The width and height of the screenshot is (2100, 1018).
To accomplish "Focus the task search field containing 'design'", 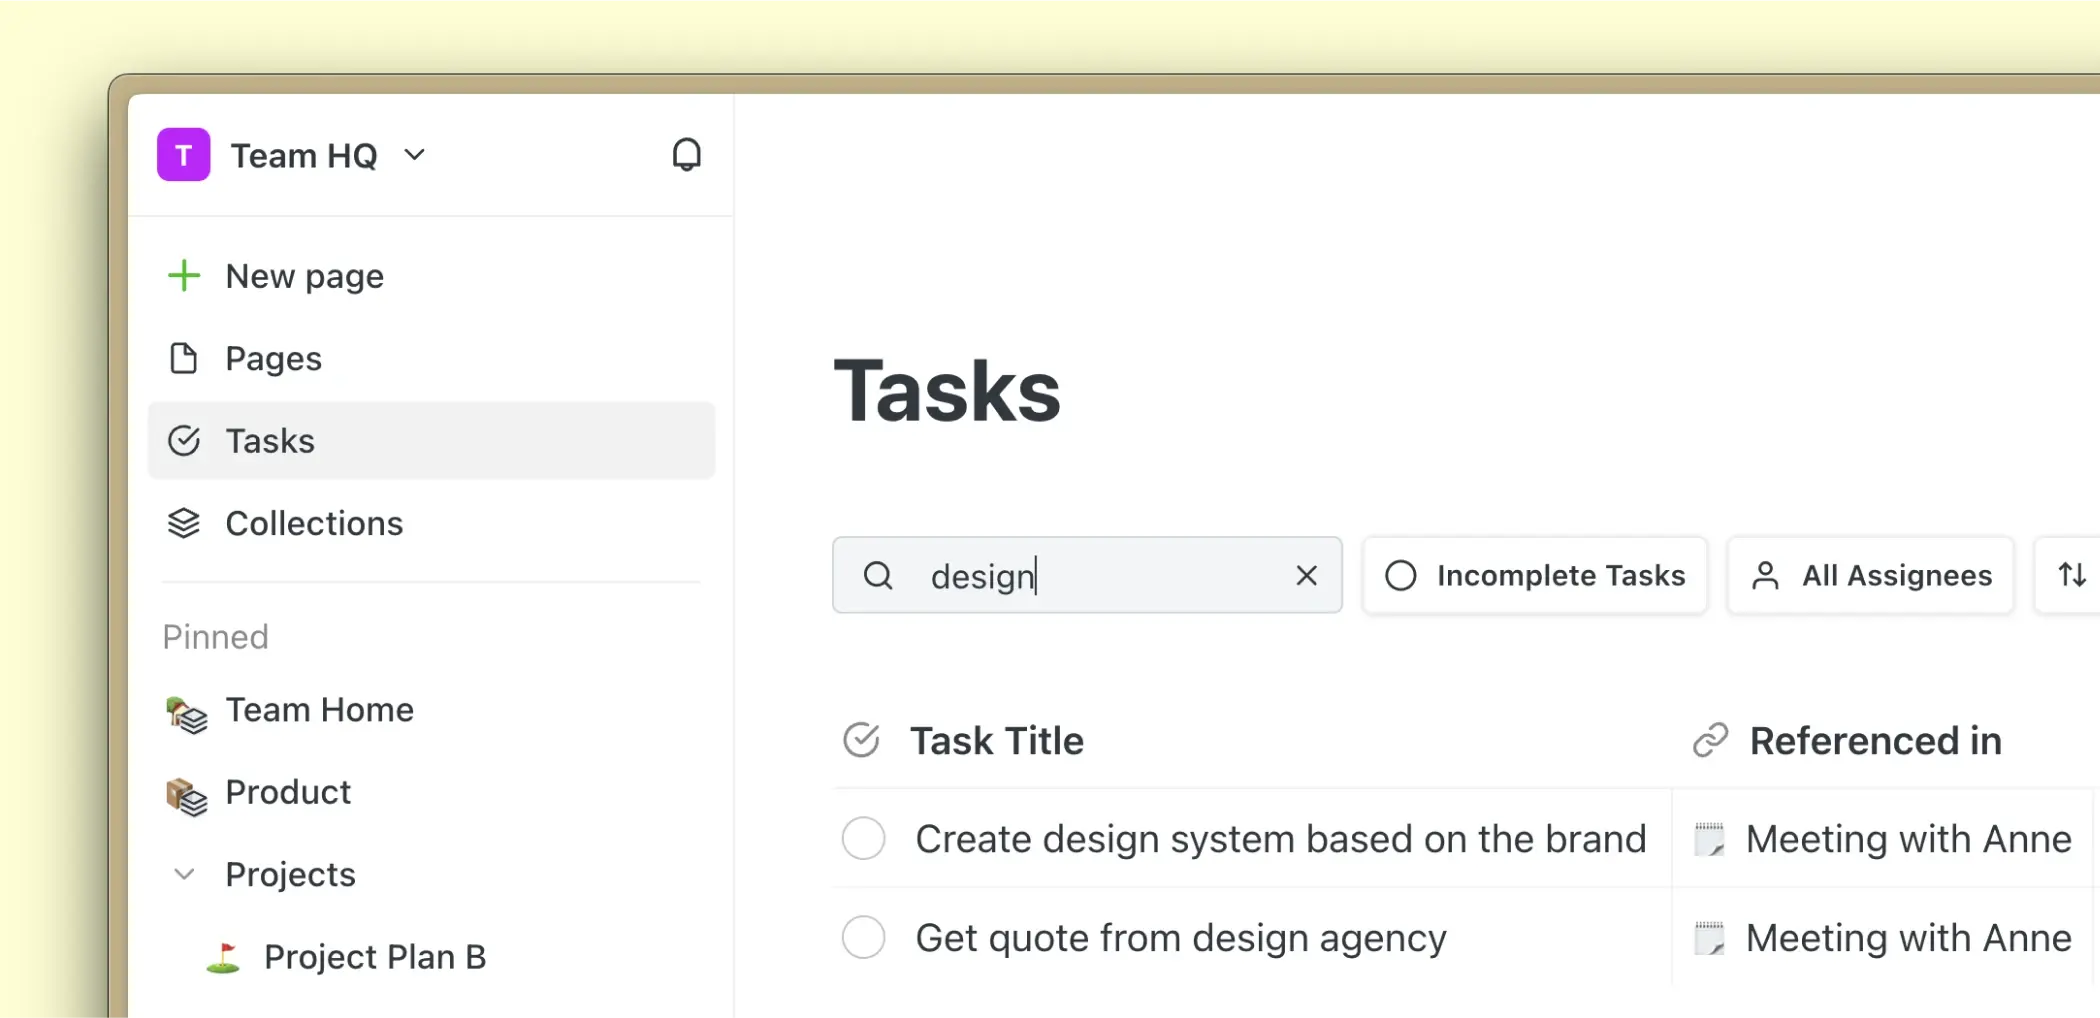I will tap(1100, 575).
